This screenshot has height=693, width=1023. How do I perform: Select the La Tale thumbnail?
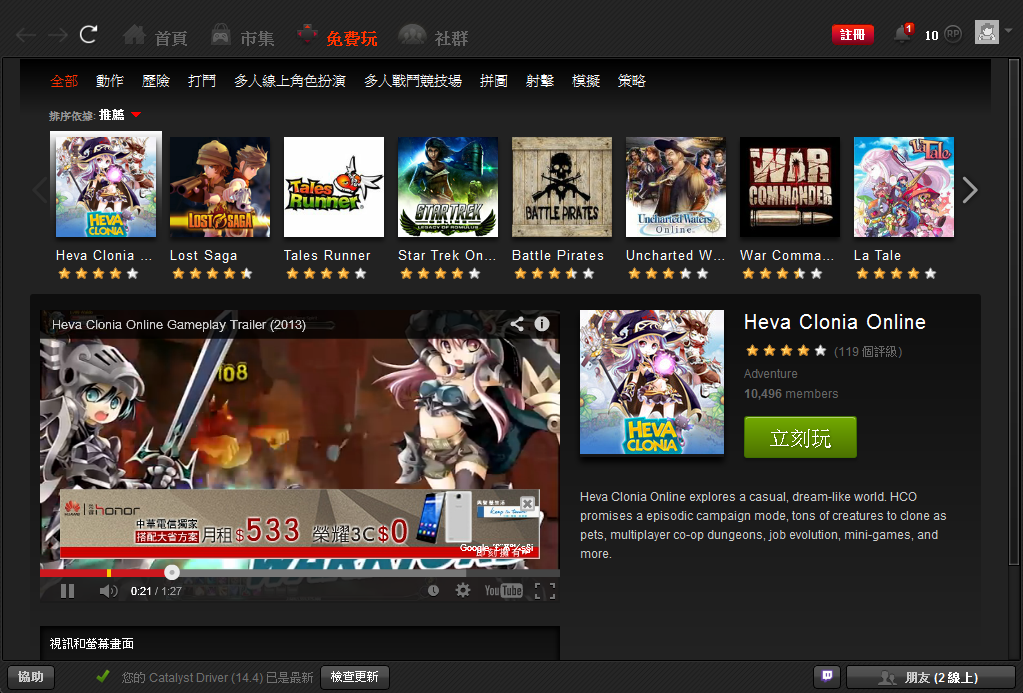coord(904,187)
